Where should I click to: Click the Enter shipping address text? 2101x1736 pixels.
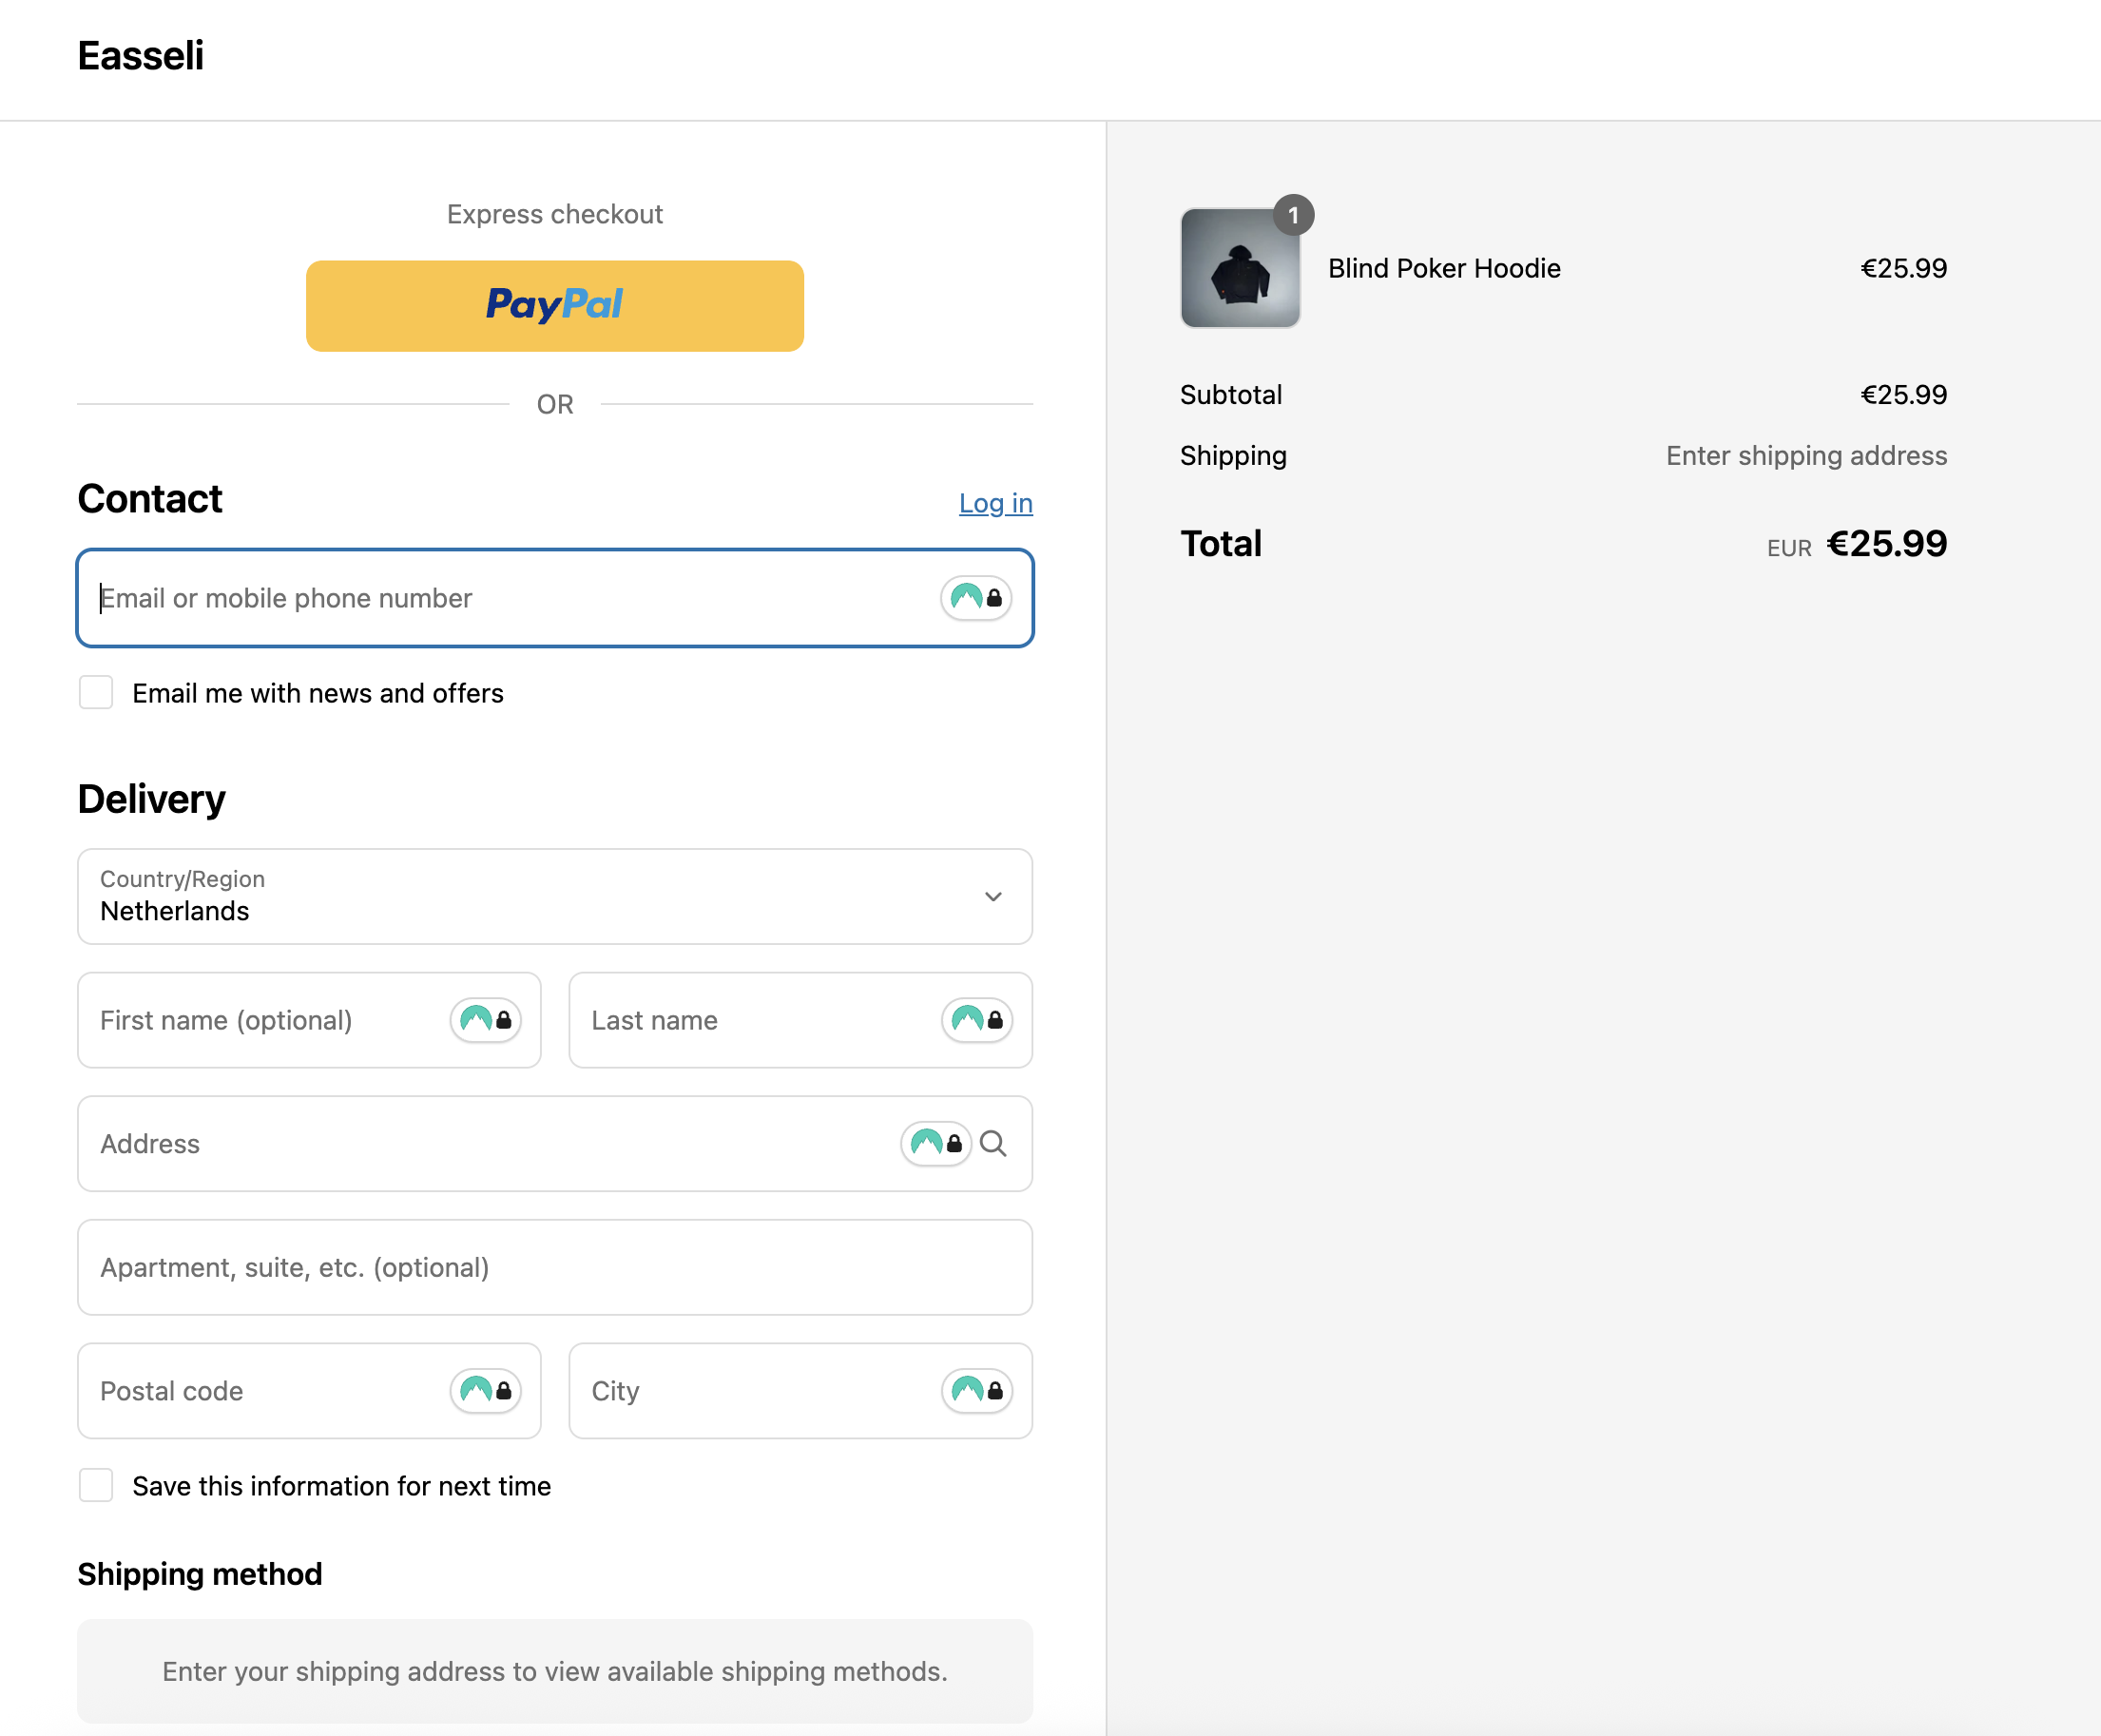[1806, 456]
